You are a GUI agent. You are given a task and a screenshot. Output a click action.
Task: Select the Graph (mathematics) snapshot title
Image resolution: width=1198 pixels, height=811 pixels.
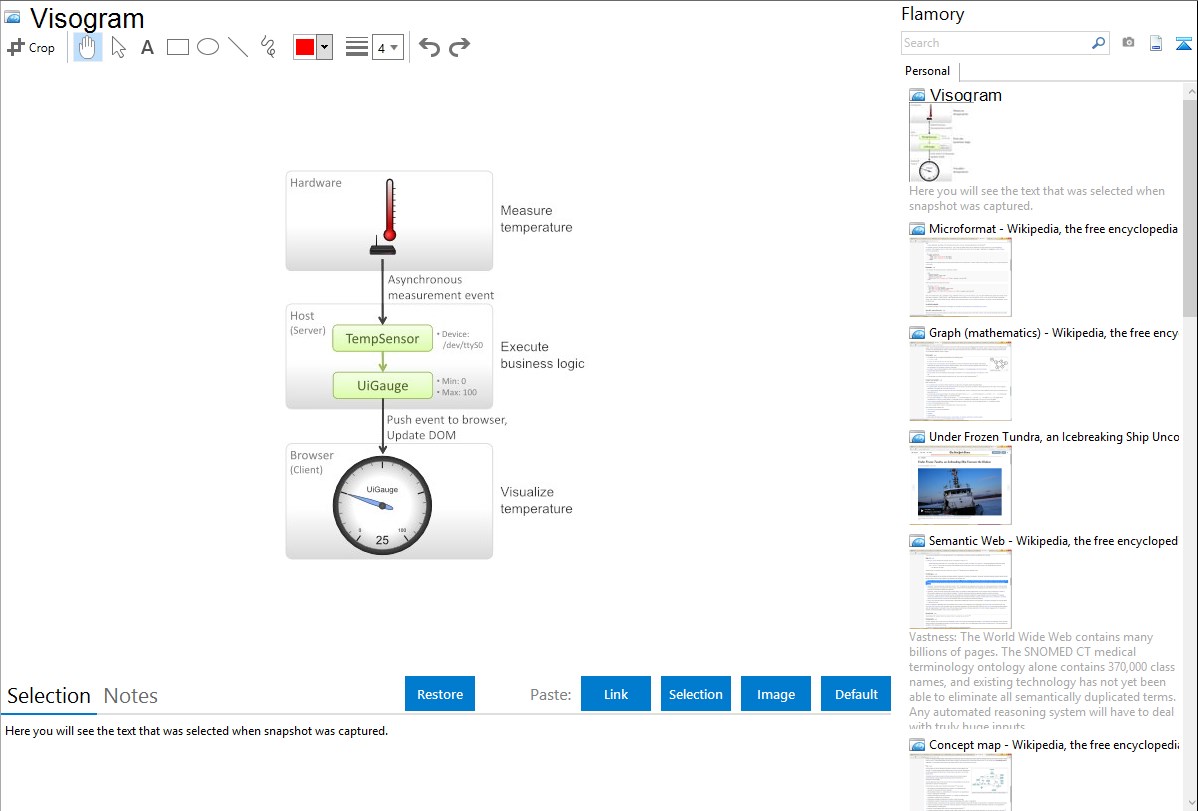pos(1053,333)
